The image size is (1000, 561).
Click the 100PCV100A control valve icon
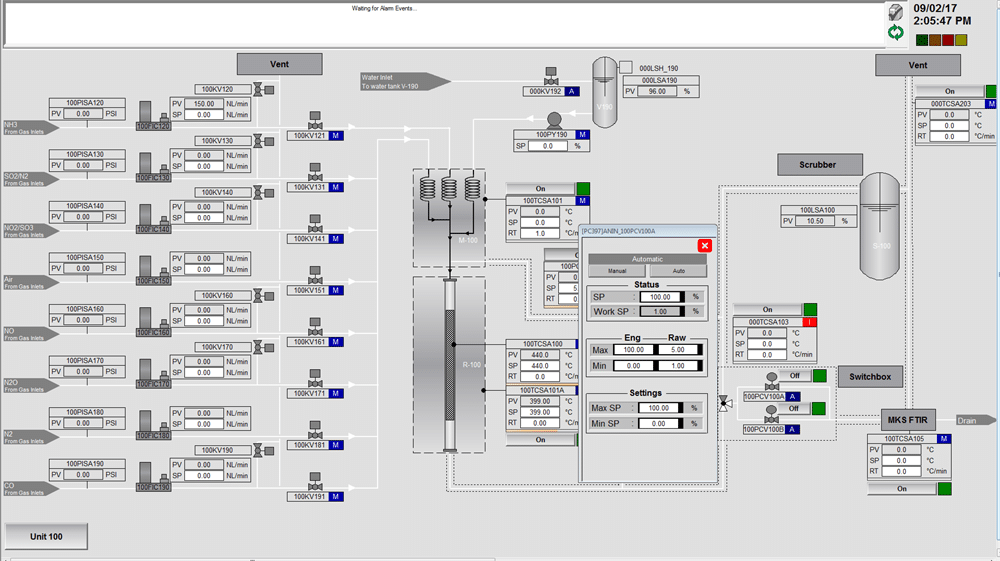[772, 382]
